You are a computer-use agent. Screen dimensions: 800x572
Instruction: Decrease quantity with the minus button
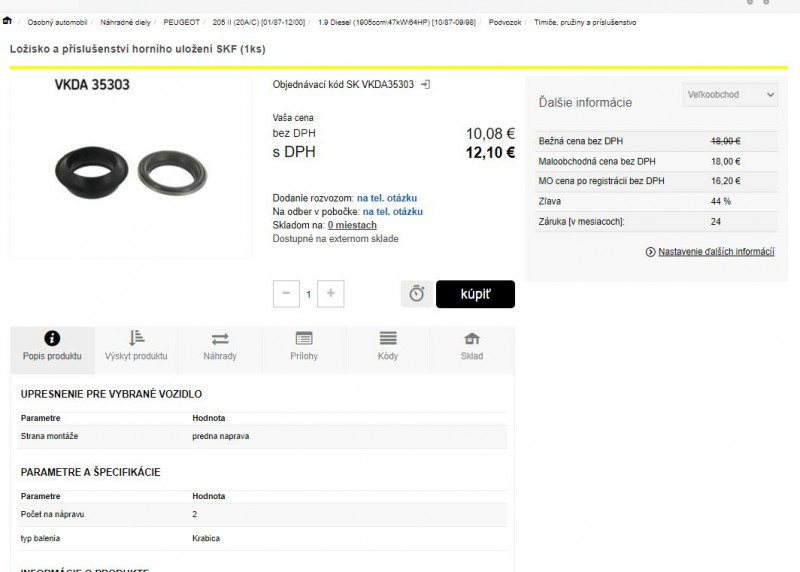coord(286,294)
